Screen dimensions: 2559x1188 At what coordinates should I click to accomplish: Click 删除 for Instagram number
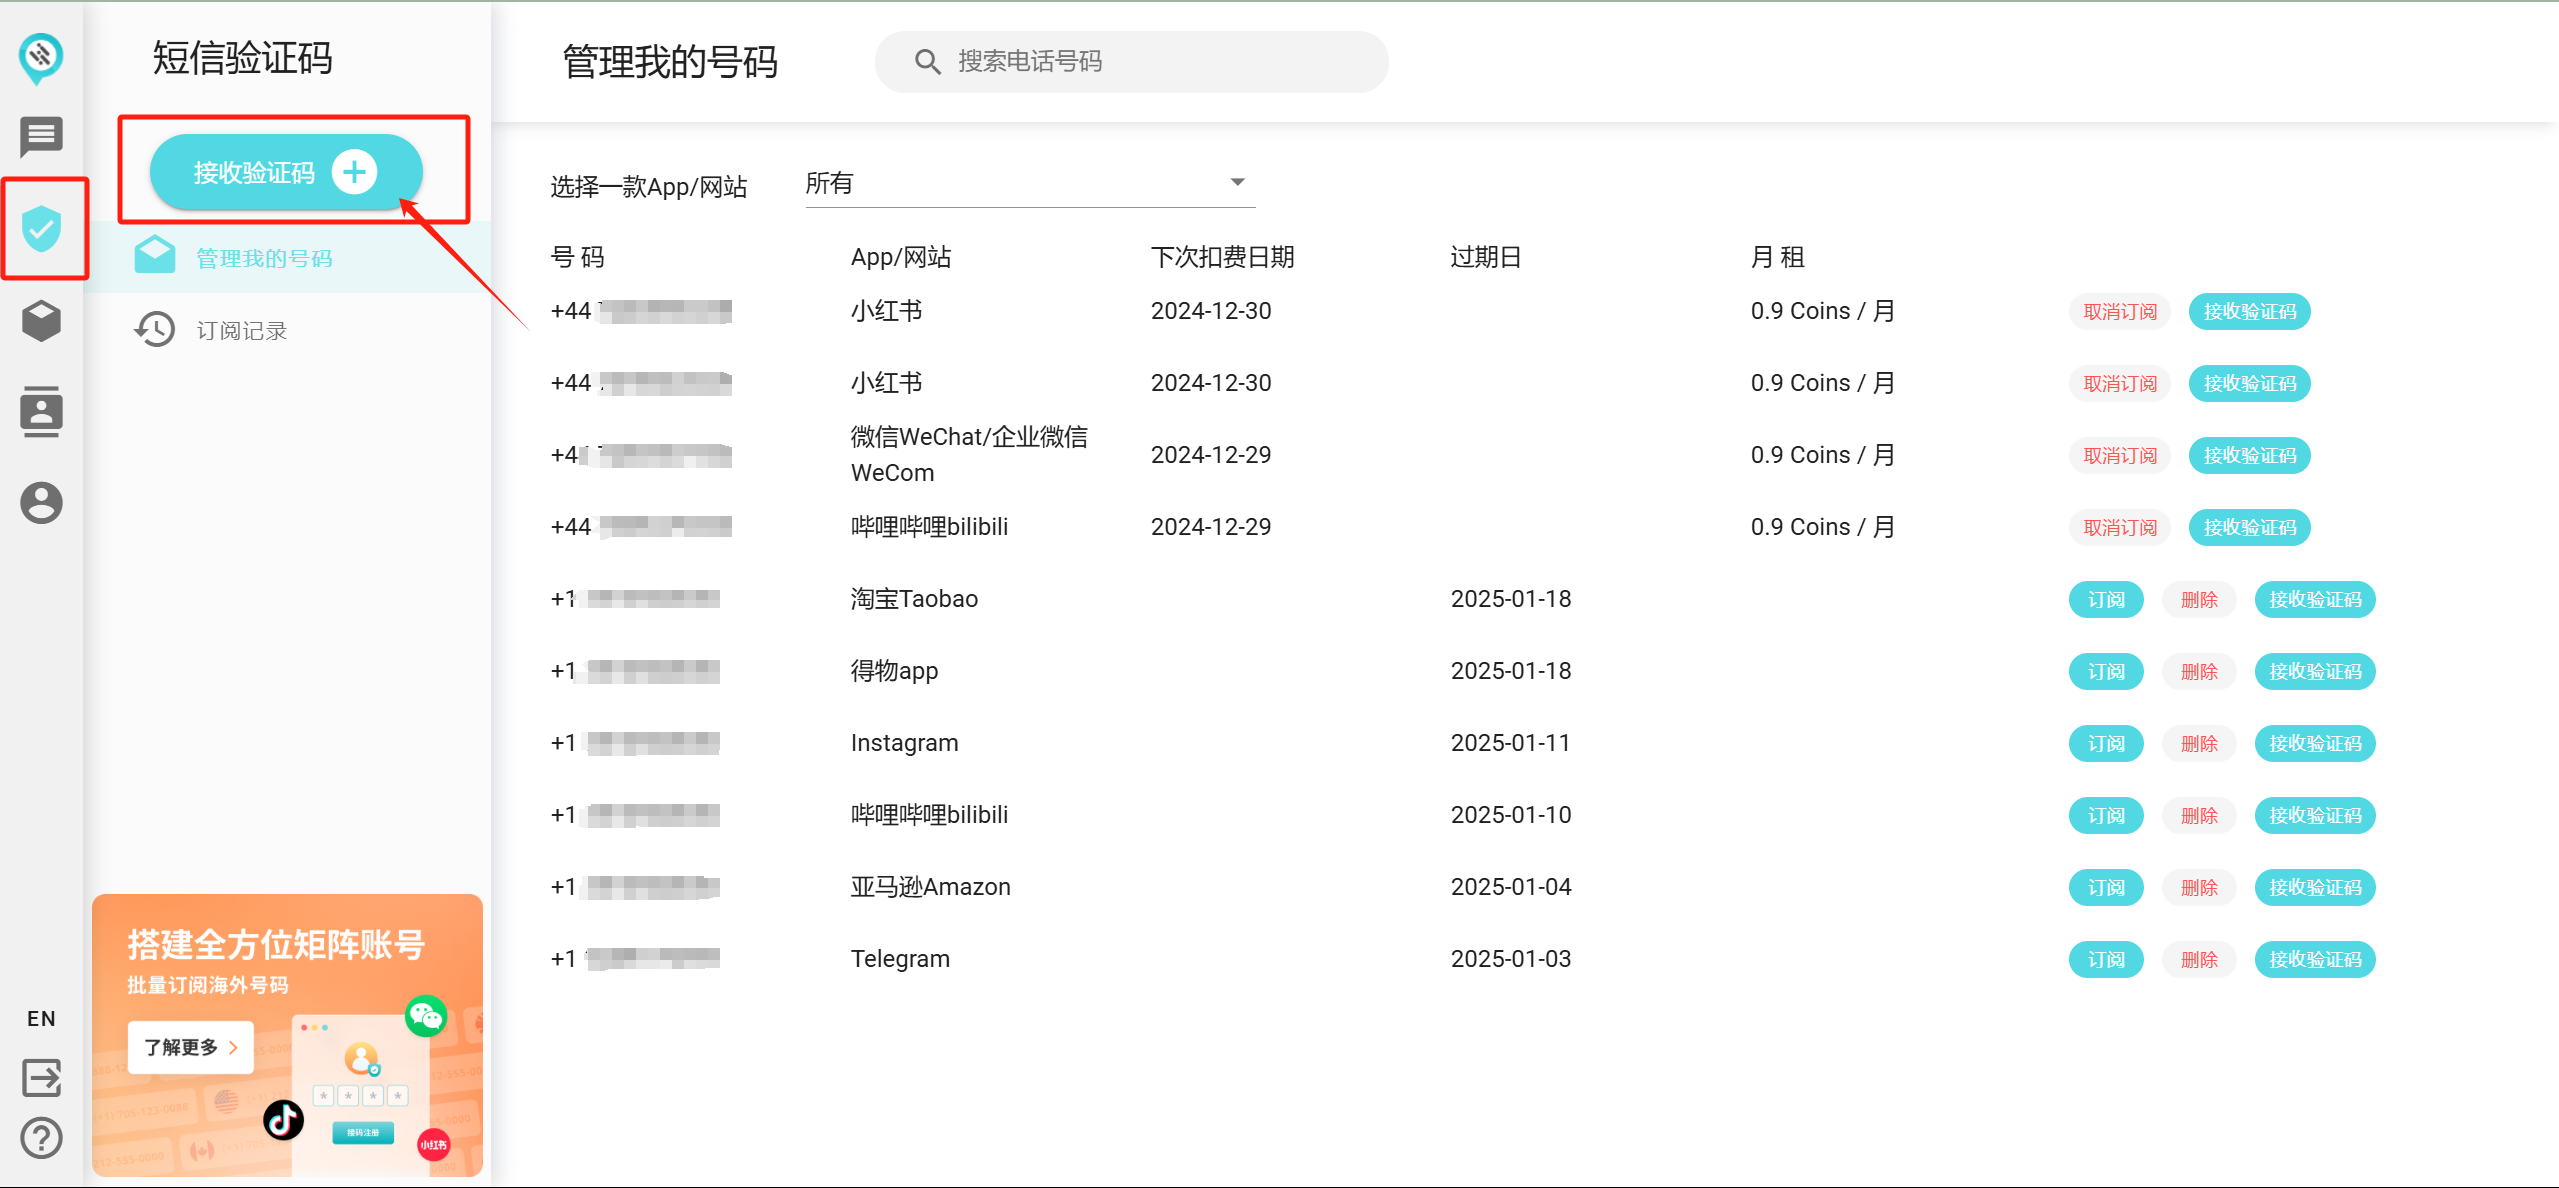[x=2199, y=744]
